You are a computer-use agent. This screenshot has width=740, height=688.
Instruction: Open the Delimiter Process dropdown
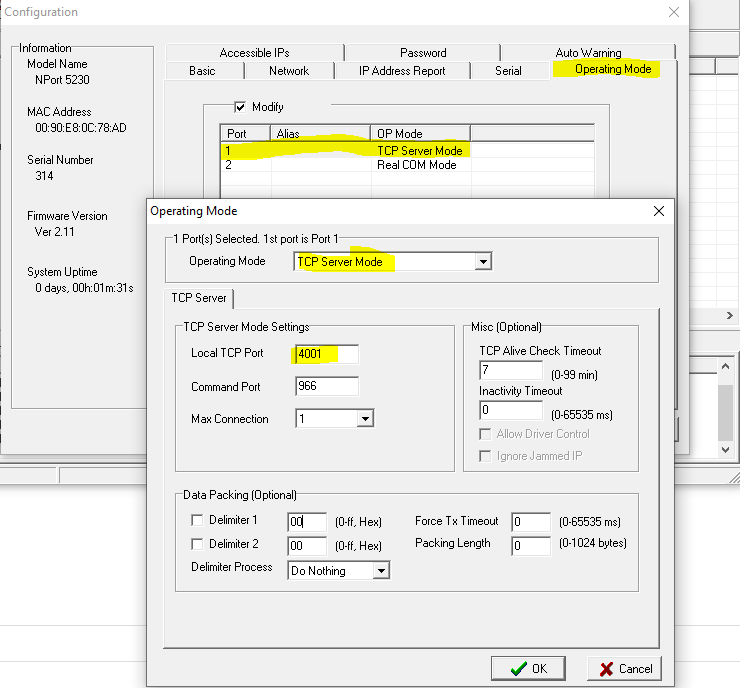point(380,571)
